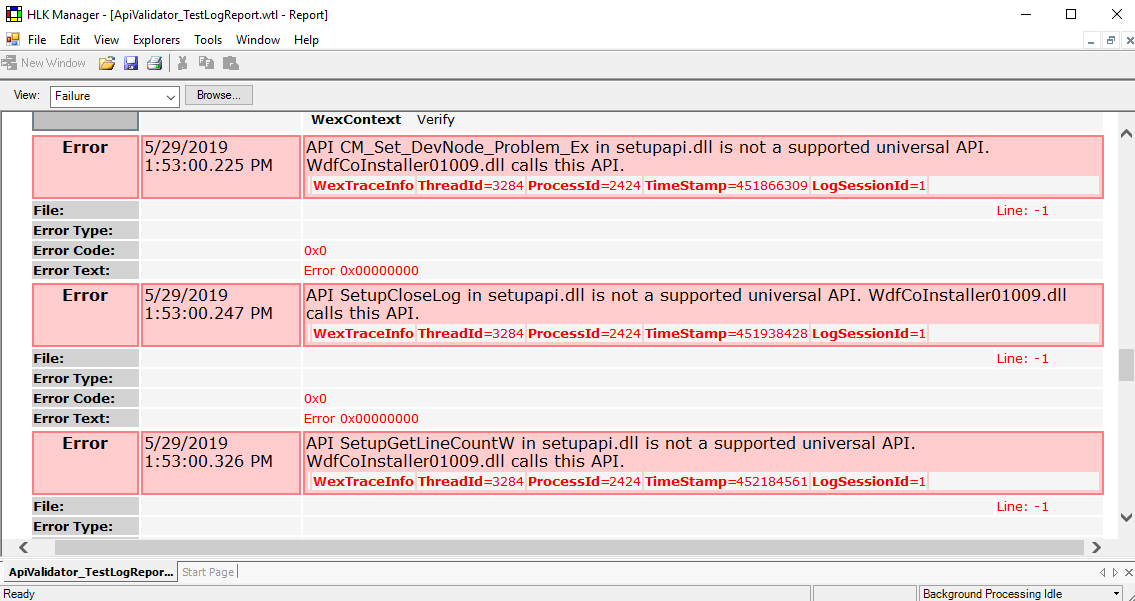Click the Verify value next to WexContext

coord(436,119)
